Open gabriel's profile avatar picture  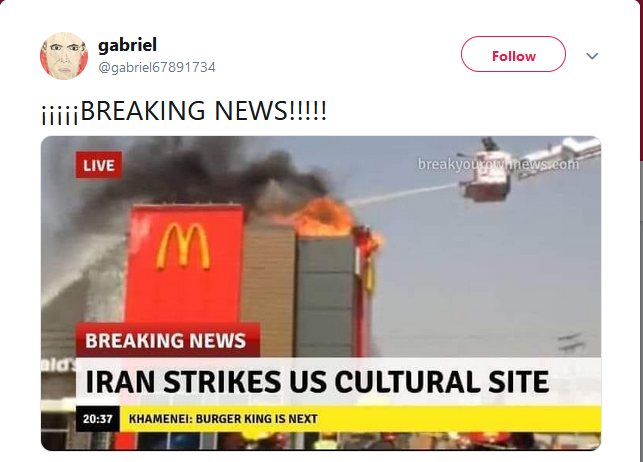point(64,56)
